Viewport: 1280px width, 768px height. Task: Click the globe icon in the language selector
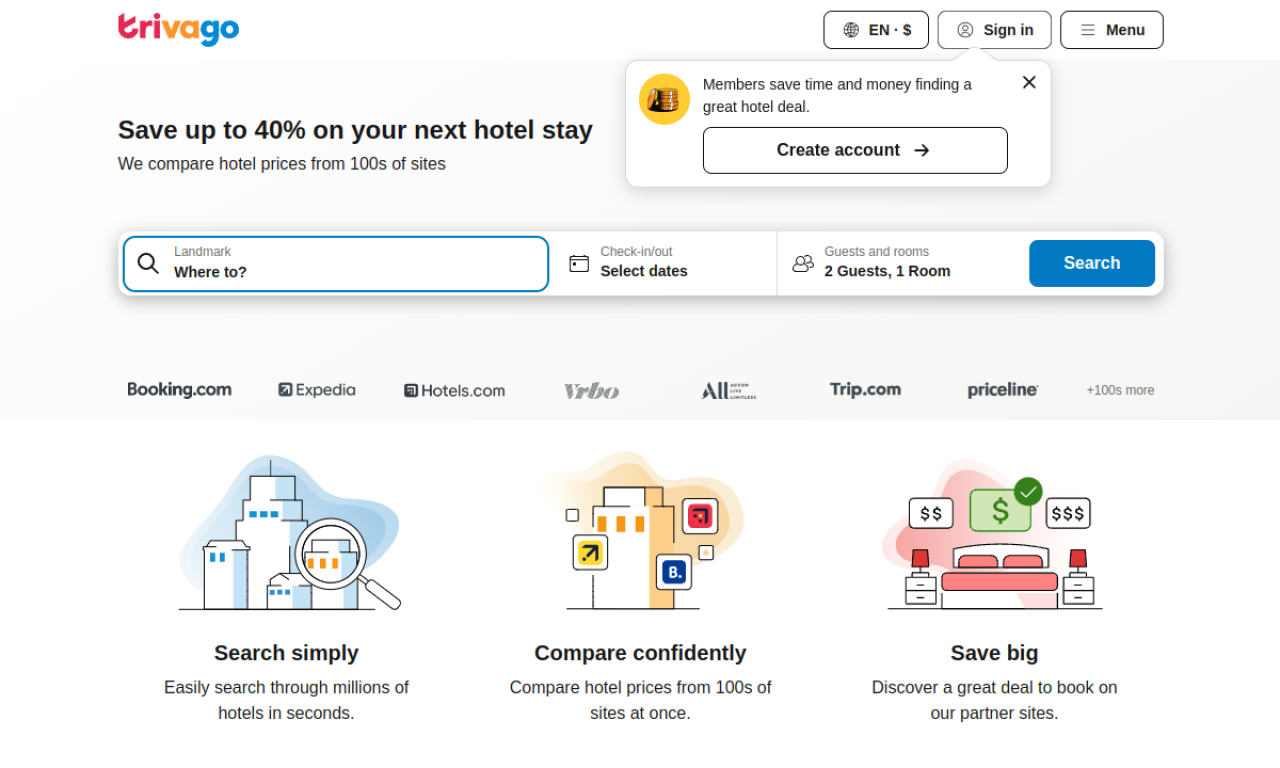(853, 30)
